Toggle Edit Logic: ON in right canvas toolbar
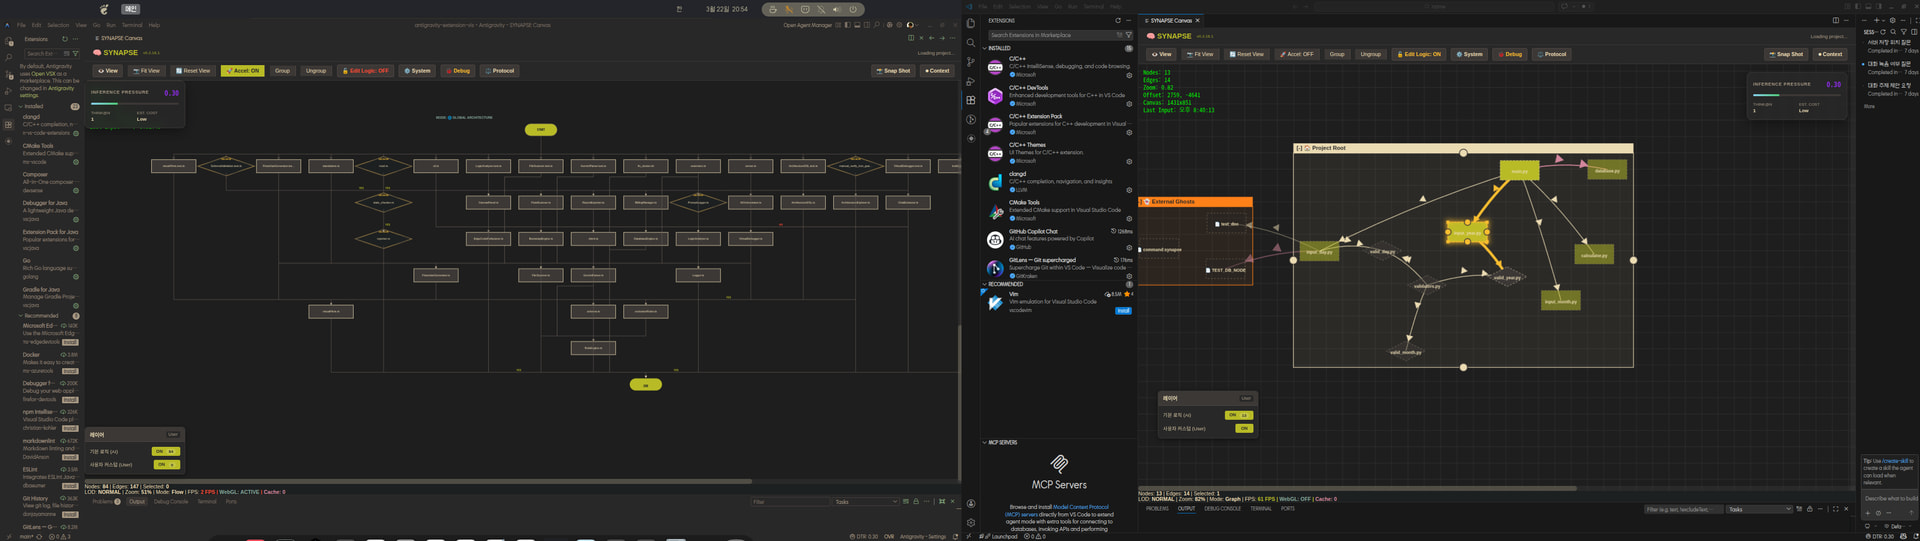This screenshot has width=1920, height=541. point(1419,54)
